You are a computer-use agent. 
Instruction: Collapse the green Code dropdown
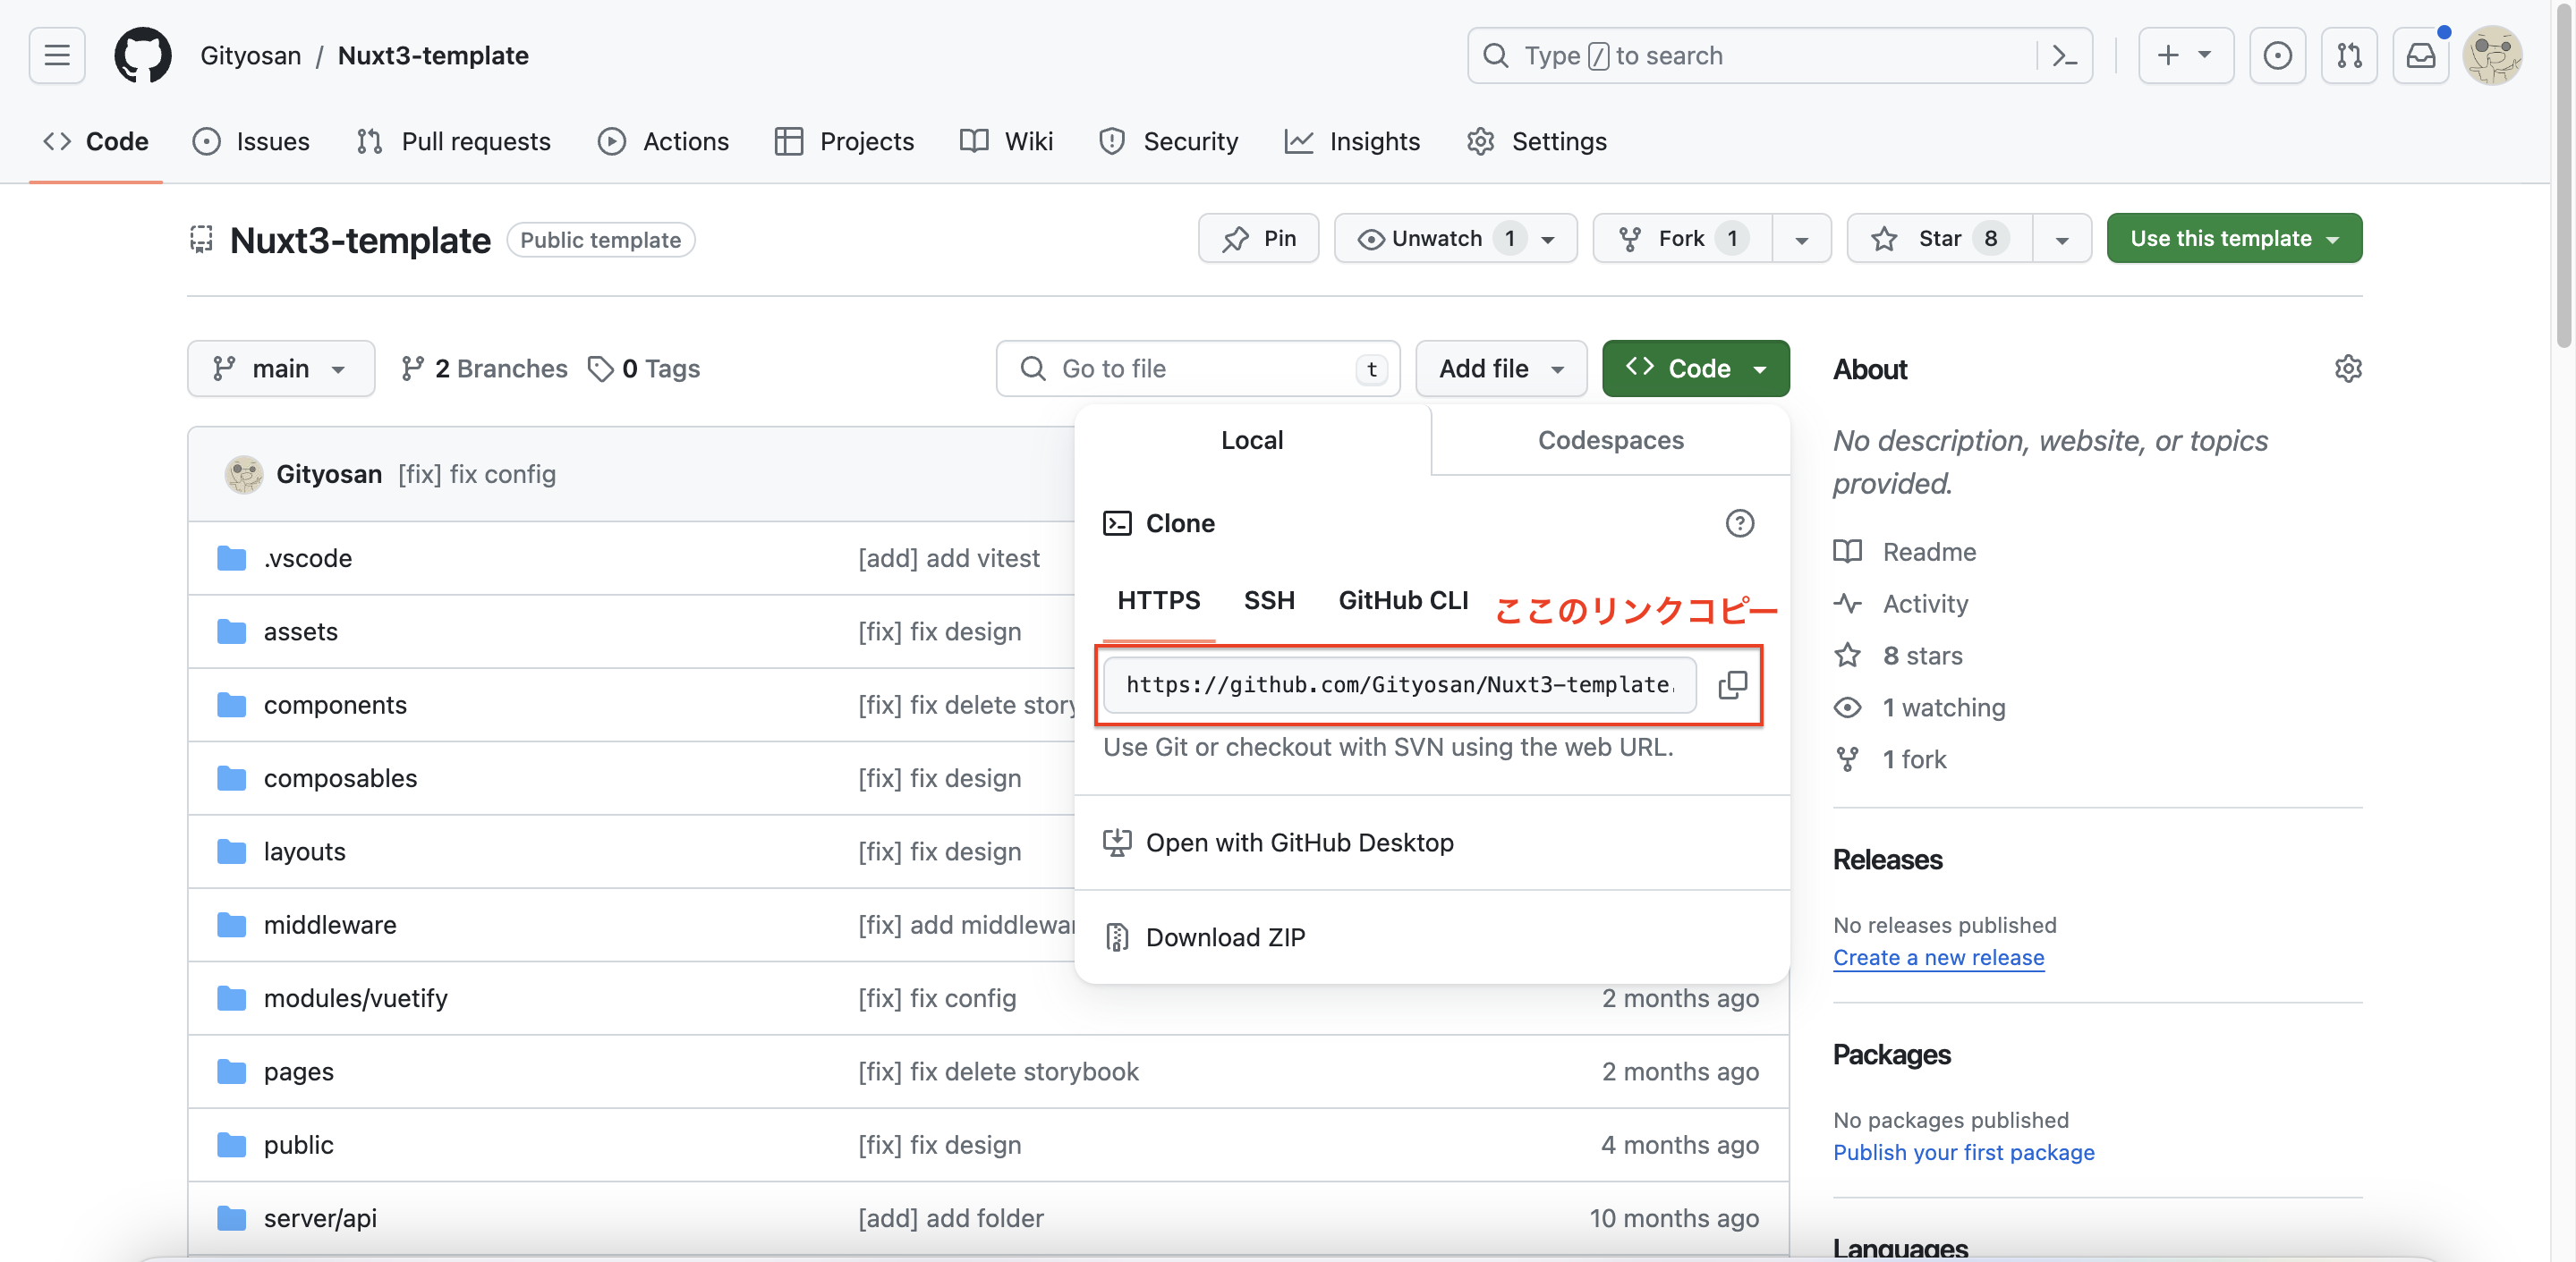(x=1695, y=368)
